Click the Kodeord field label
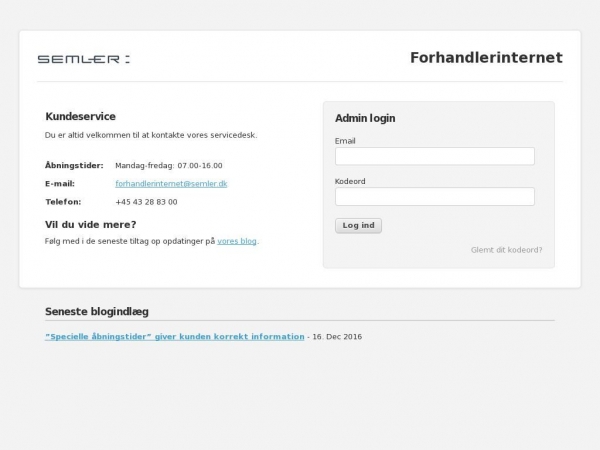 click(350, 181)
